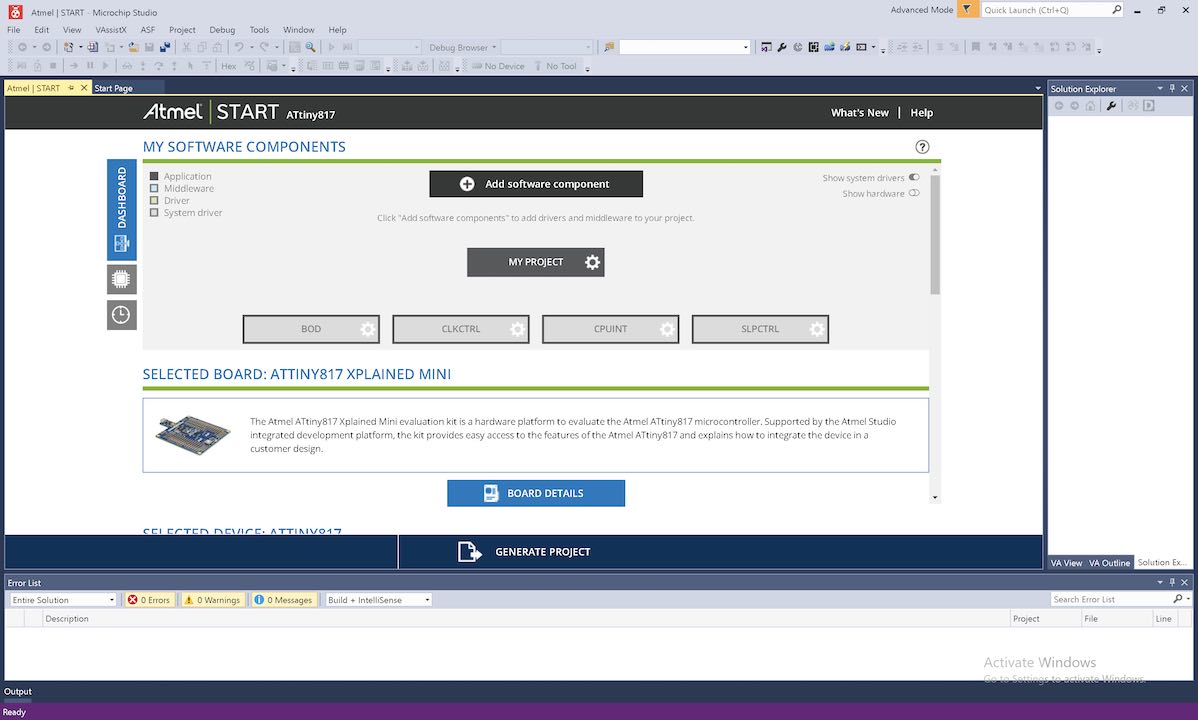Click the feedback filter icon near Quick Launch

[967, 10]
